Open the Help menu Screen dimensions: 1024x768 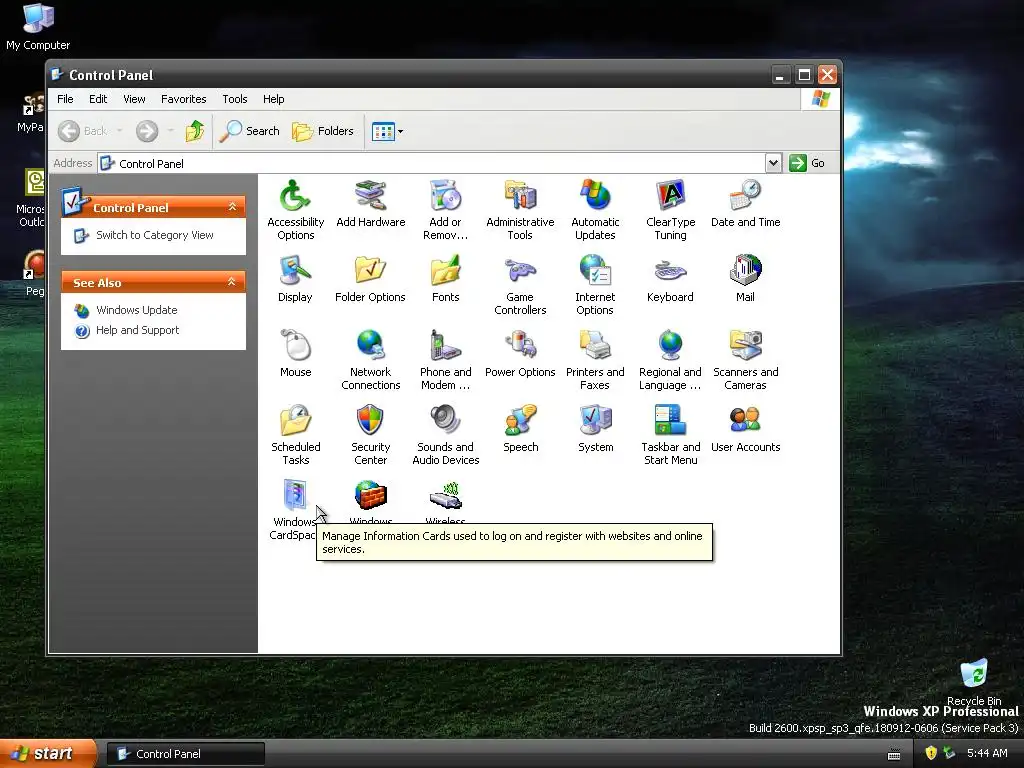(274, 99)
